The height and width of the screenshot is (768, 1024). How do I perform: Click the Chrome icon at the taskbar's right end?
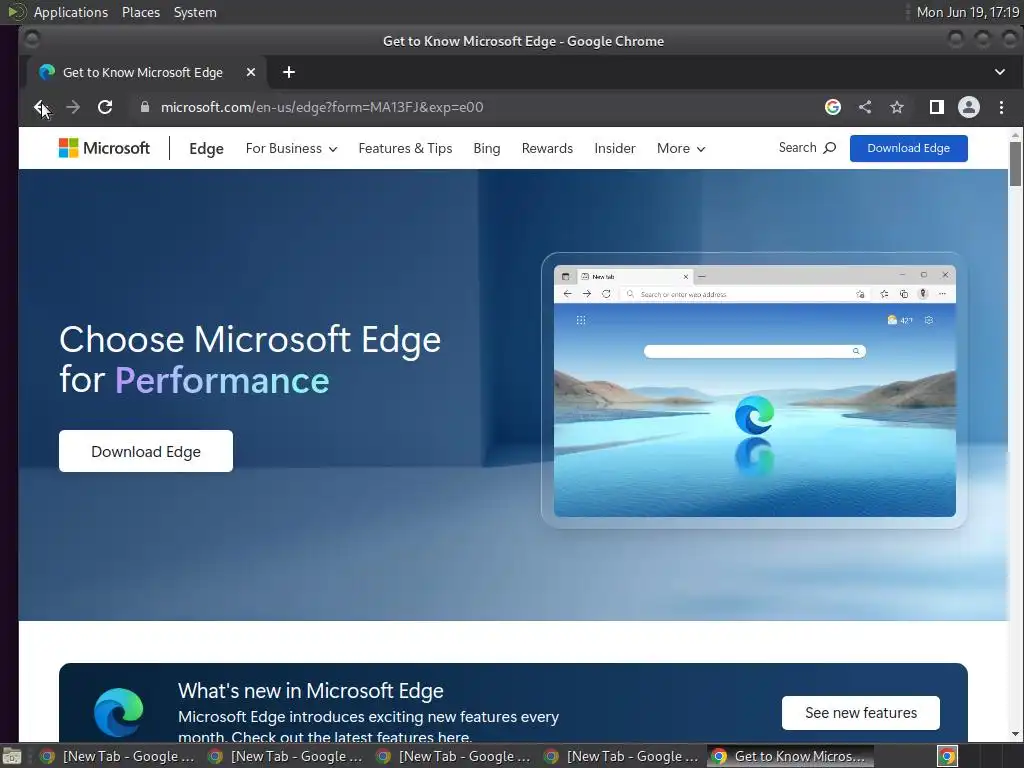tap(948, 756)
